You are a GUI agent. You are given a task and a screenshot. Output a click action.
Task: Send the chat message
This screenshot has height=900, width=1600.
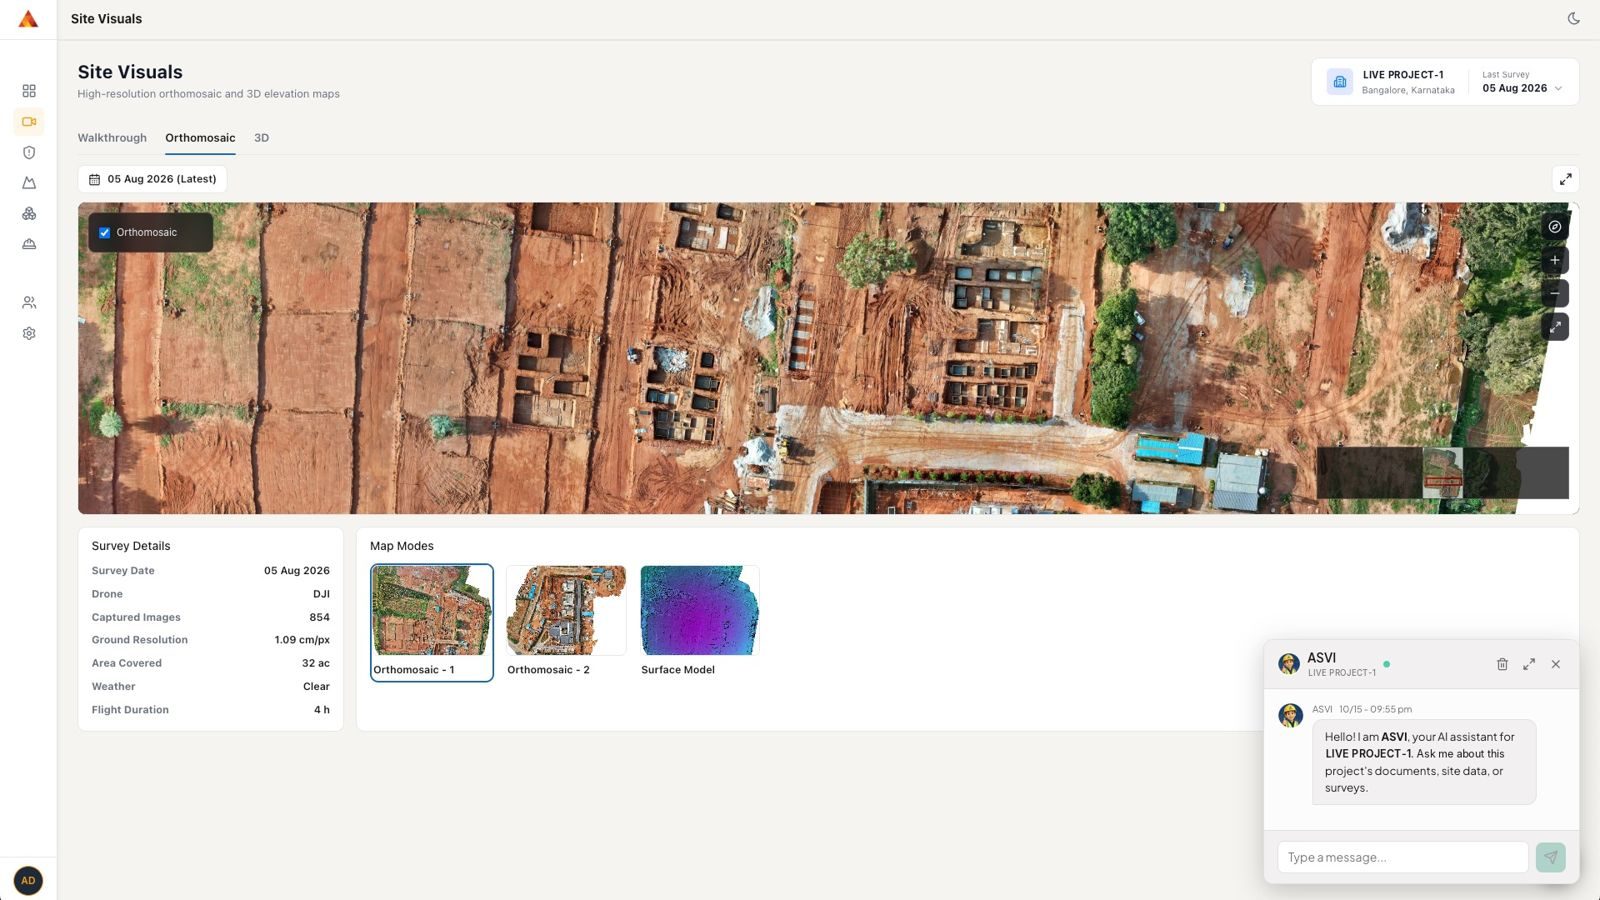[1551, 857]
